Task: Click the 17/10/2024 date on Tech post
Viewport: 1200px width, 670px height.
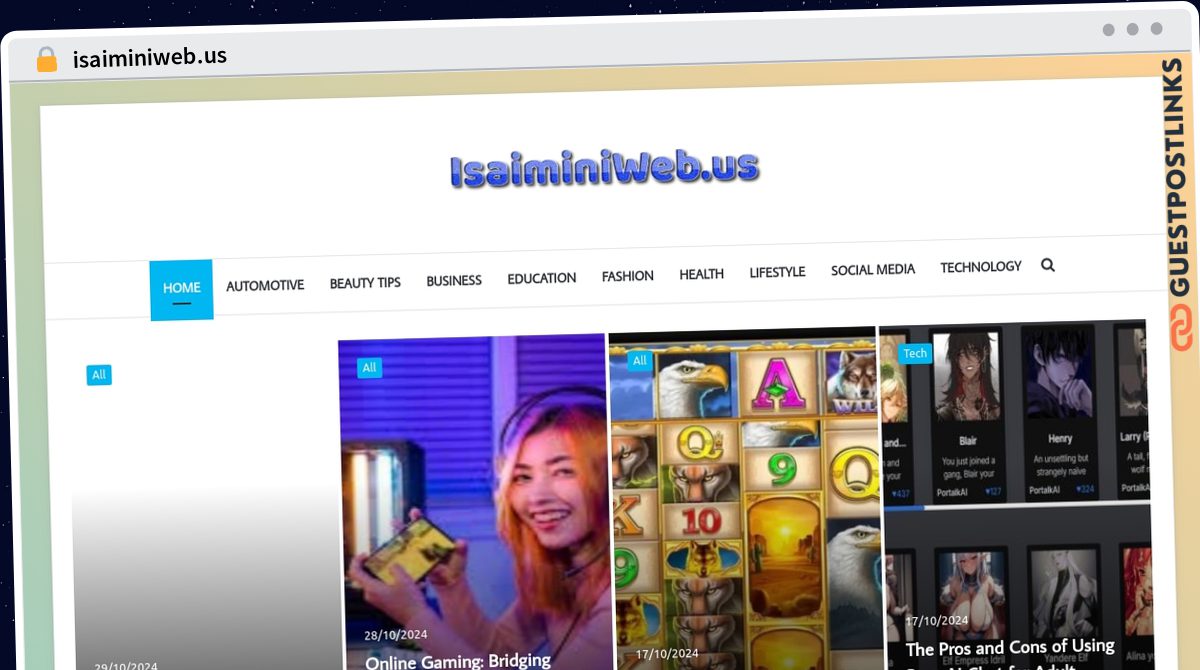Action: click(937, 621)
